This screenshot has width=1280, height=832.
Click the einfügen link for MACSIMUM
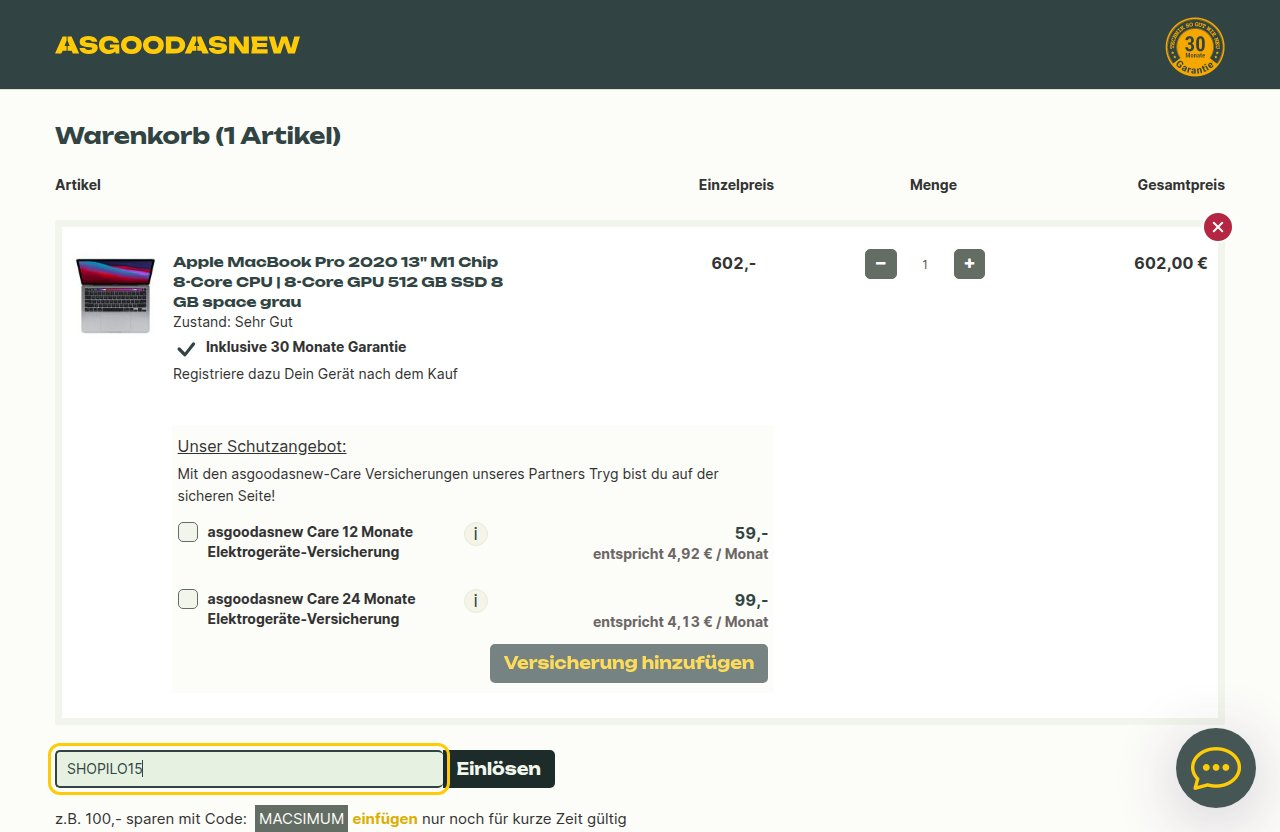click(384, 819)
